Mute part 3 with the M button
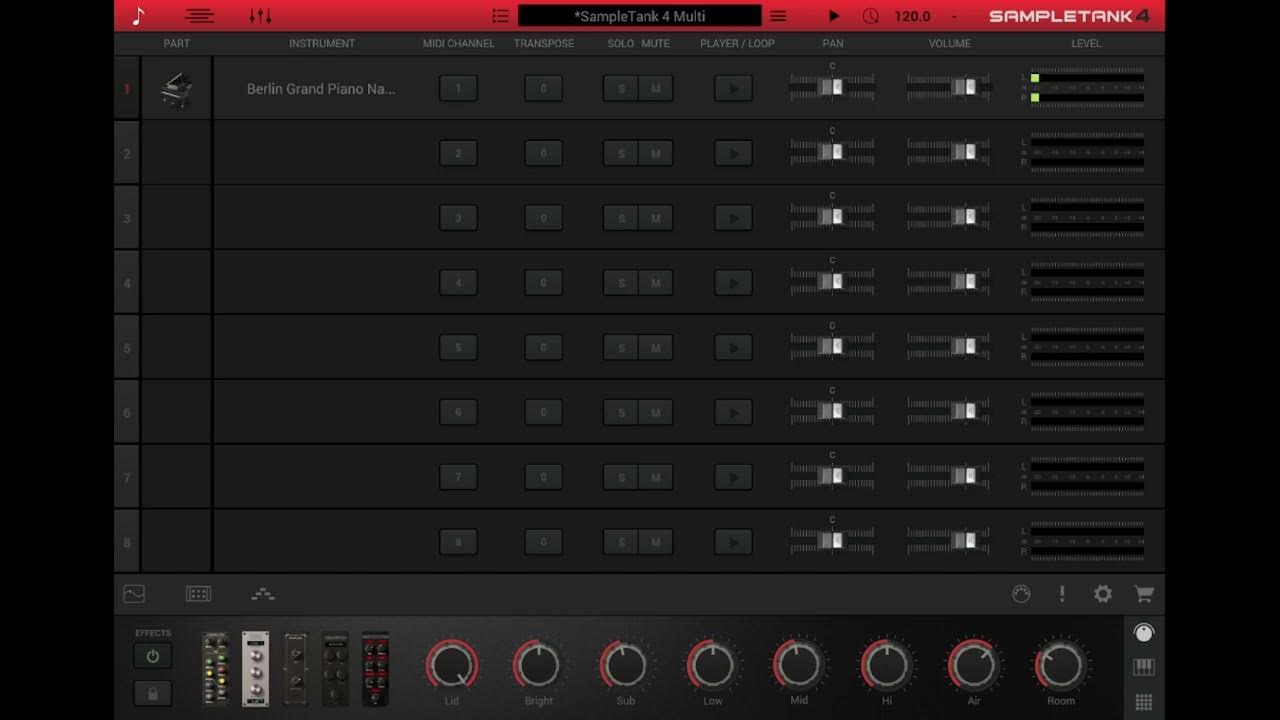Image resolution: width=1280 pixels, height=720 pixels. pyautogui.click(x=656, y=218)
